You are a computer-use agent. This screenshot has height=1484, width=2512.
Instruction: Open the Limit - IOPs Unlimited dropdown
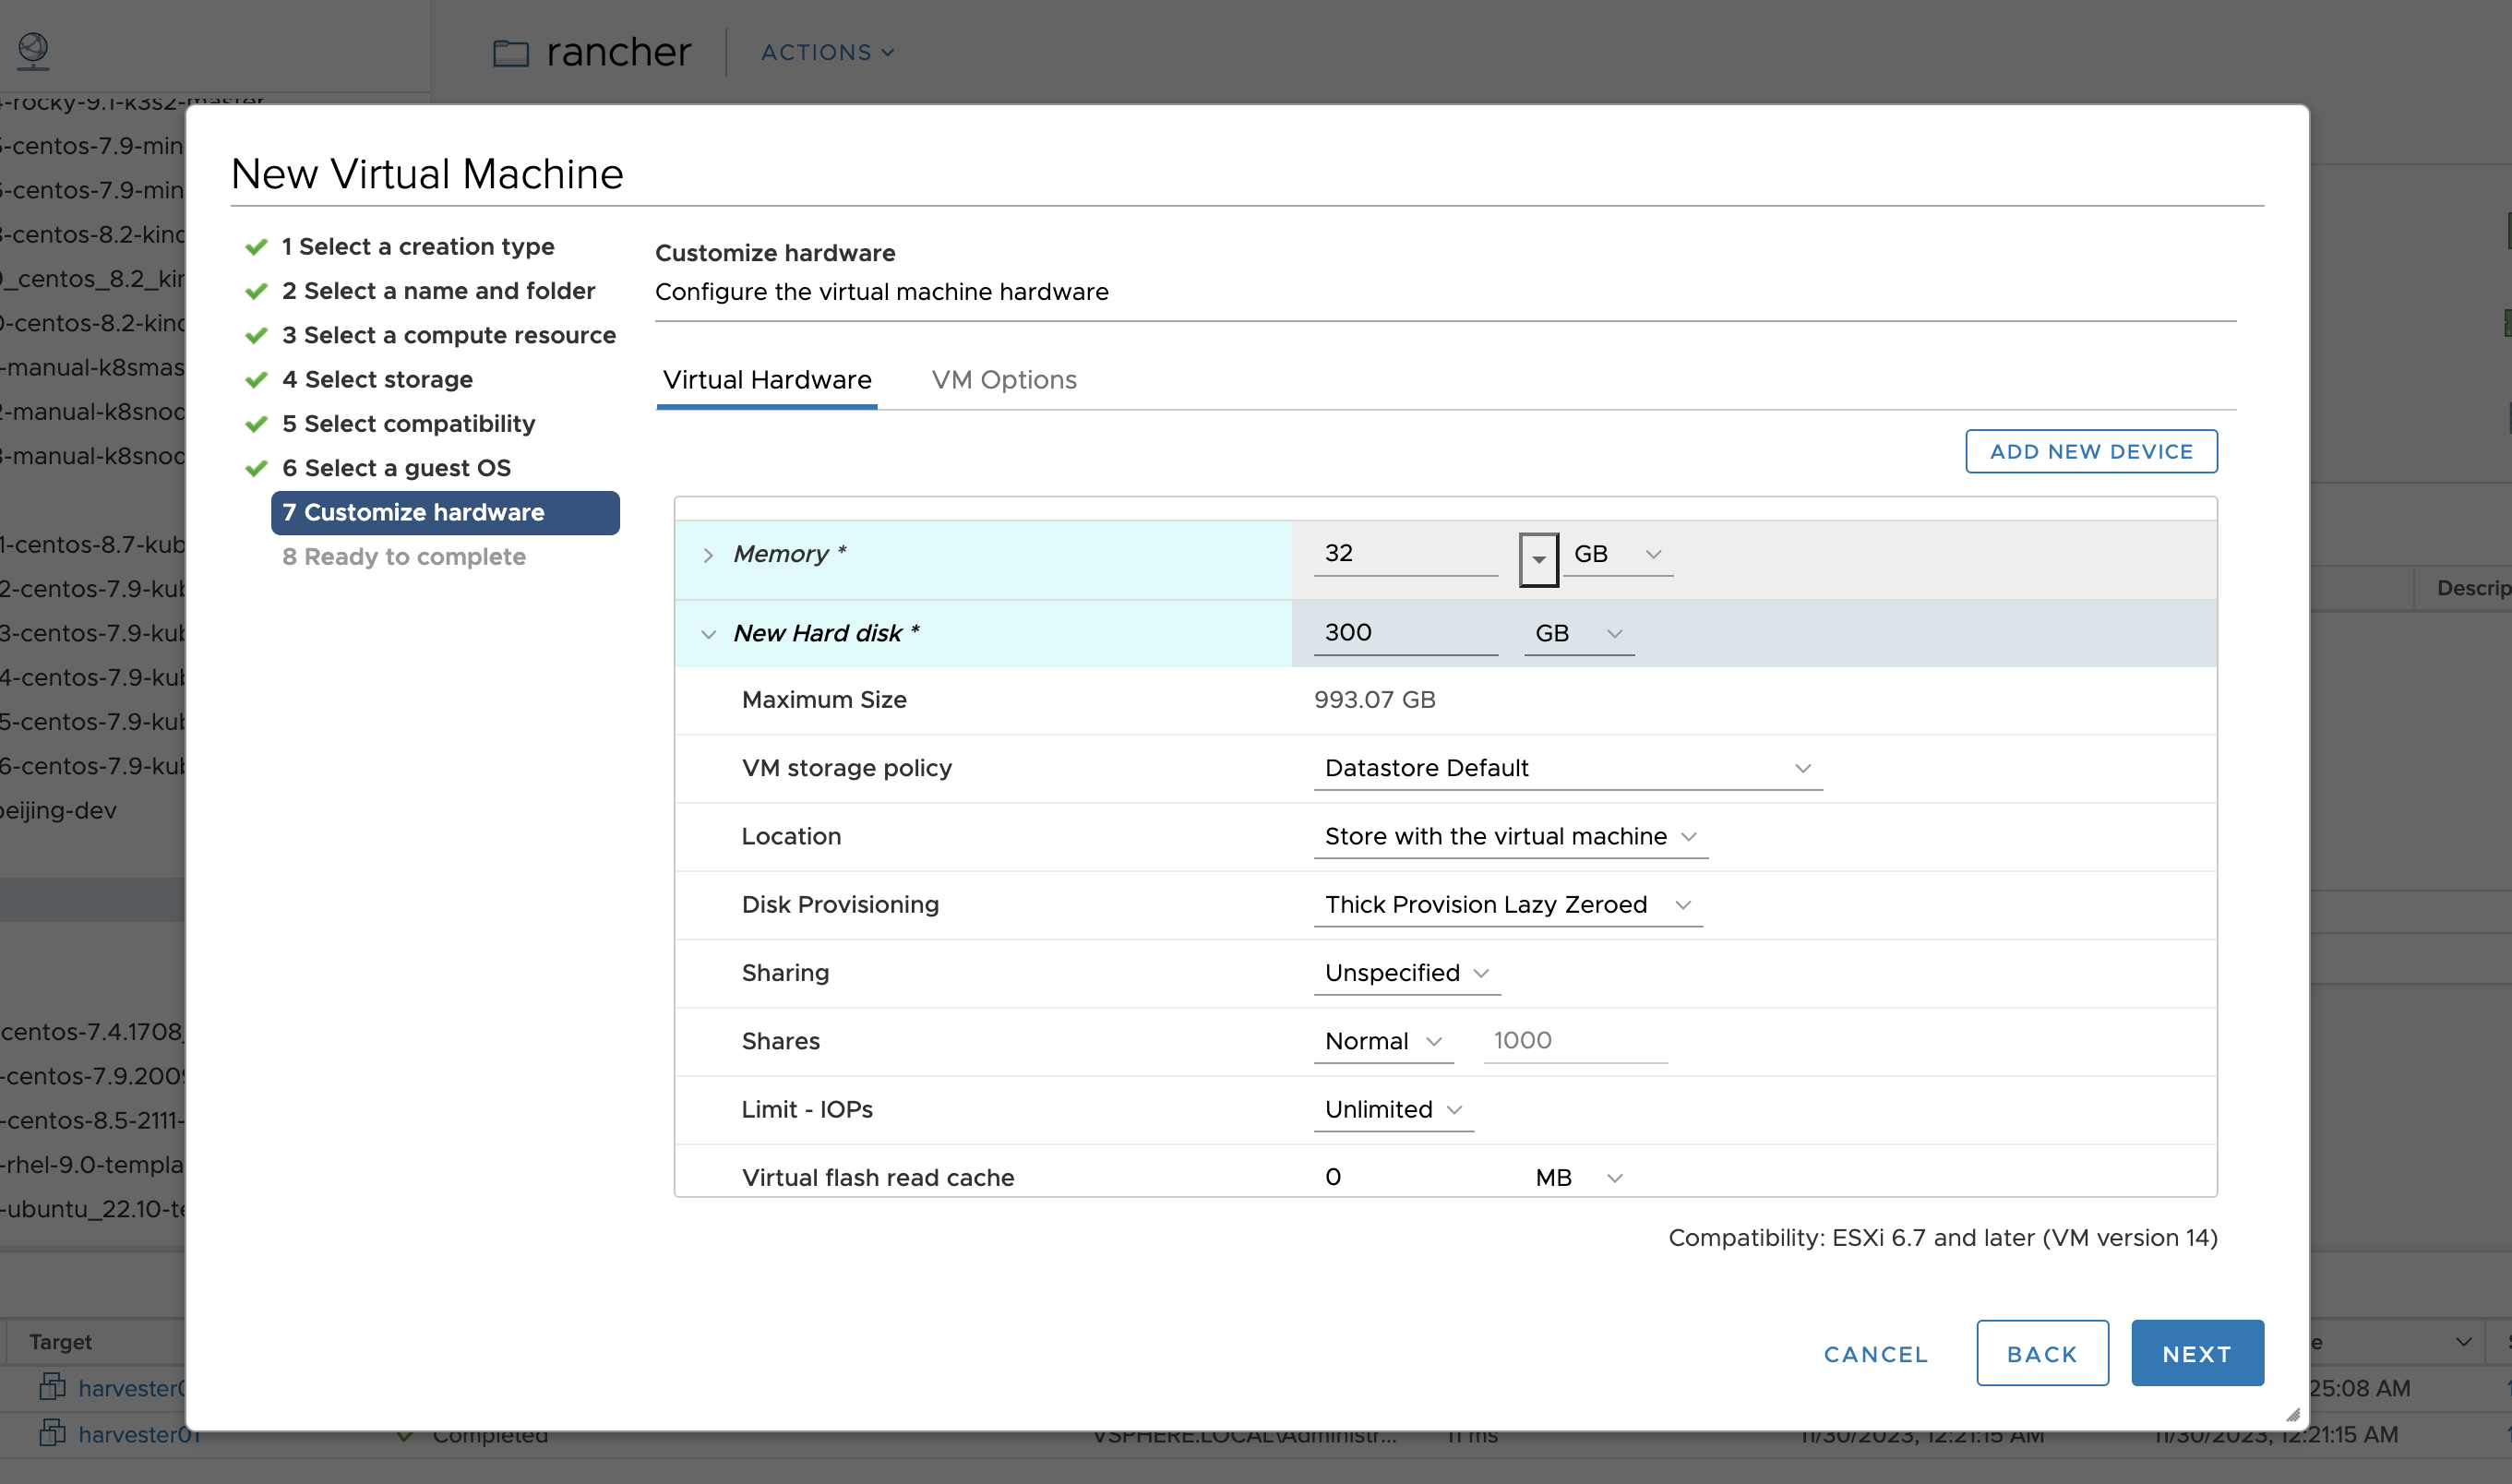point(1393,1109)
